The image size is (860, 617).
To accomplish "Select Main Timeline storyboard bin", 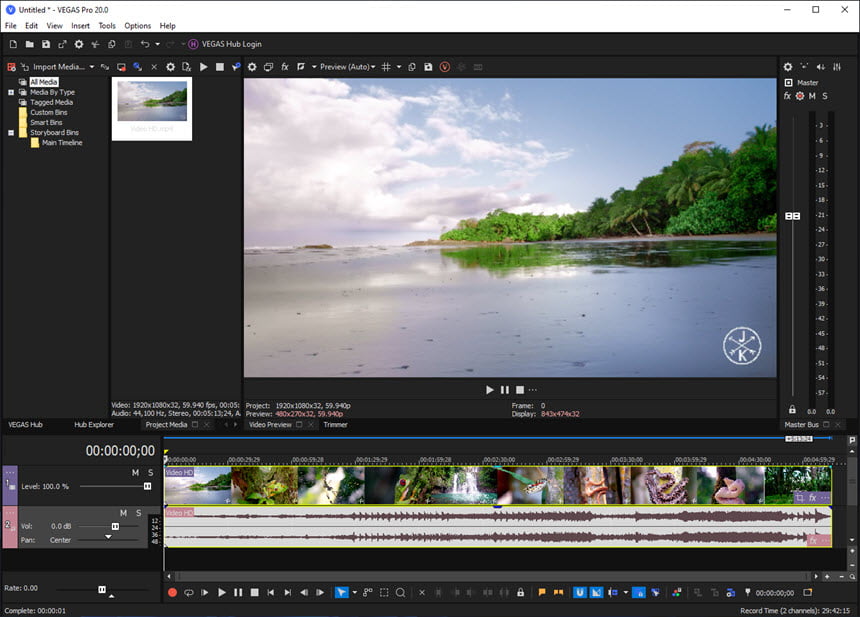I will click(62, 143).
